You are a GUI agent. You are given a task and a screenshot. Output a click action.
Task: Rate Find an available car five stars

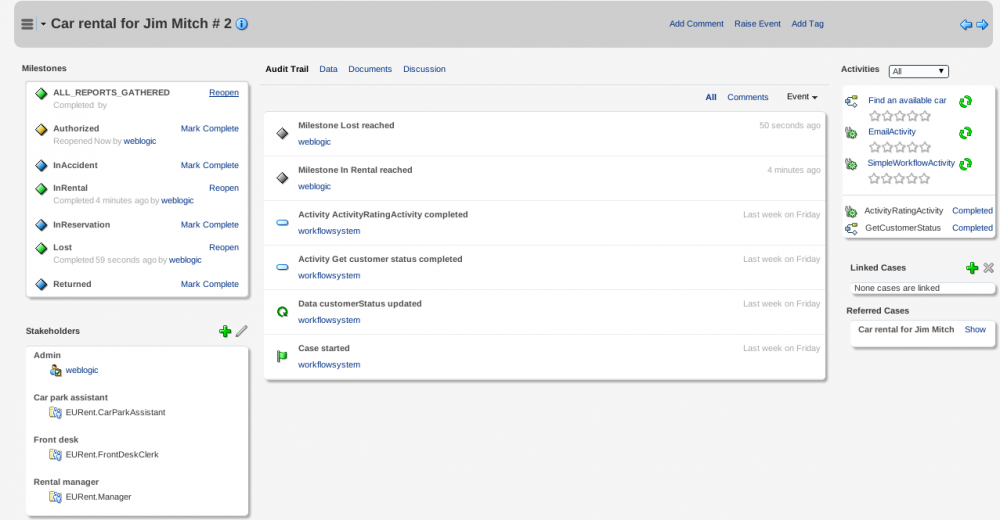point(925,116)
